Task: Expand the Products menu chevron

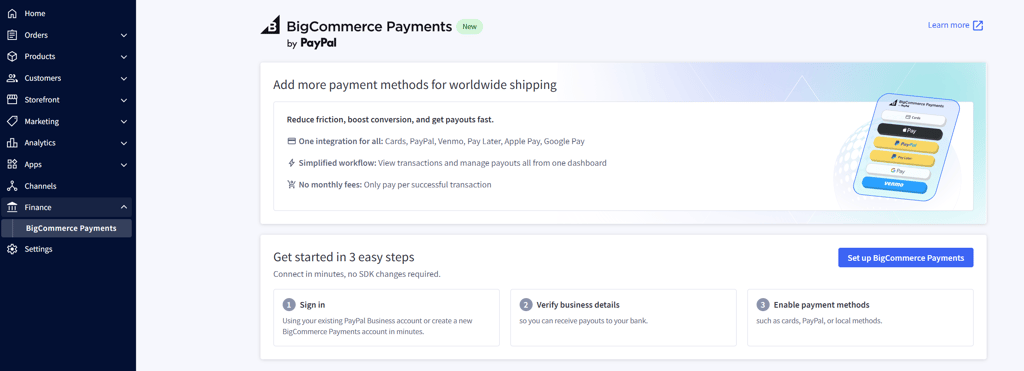Action: point(124,57)
